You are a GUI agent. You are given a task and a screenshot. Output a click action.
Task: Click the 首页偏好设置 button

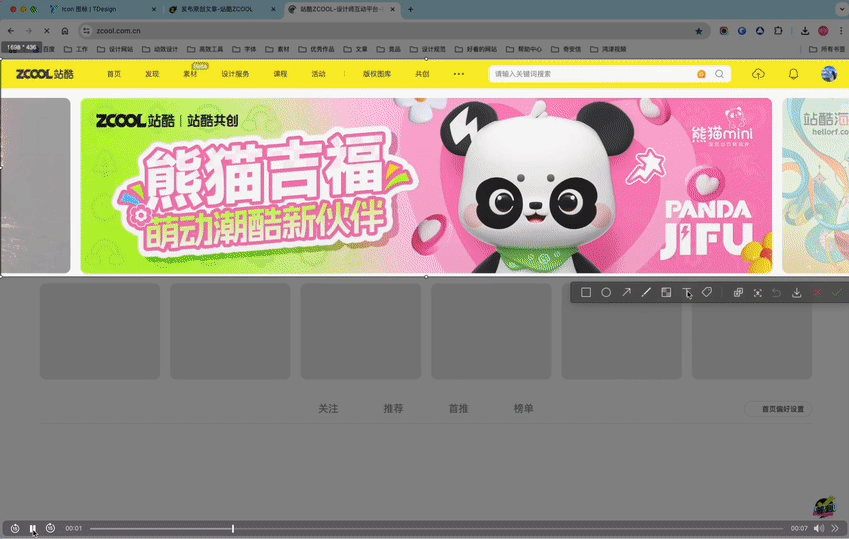(778, 409)
